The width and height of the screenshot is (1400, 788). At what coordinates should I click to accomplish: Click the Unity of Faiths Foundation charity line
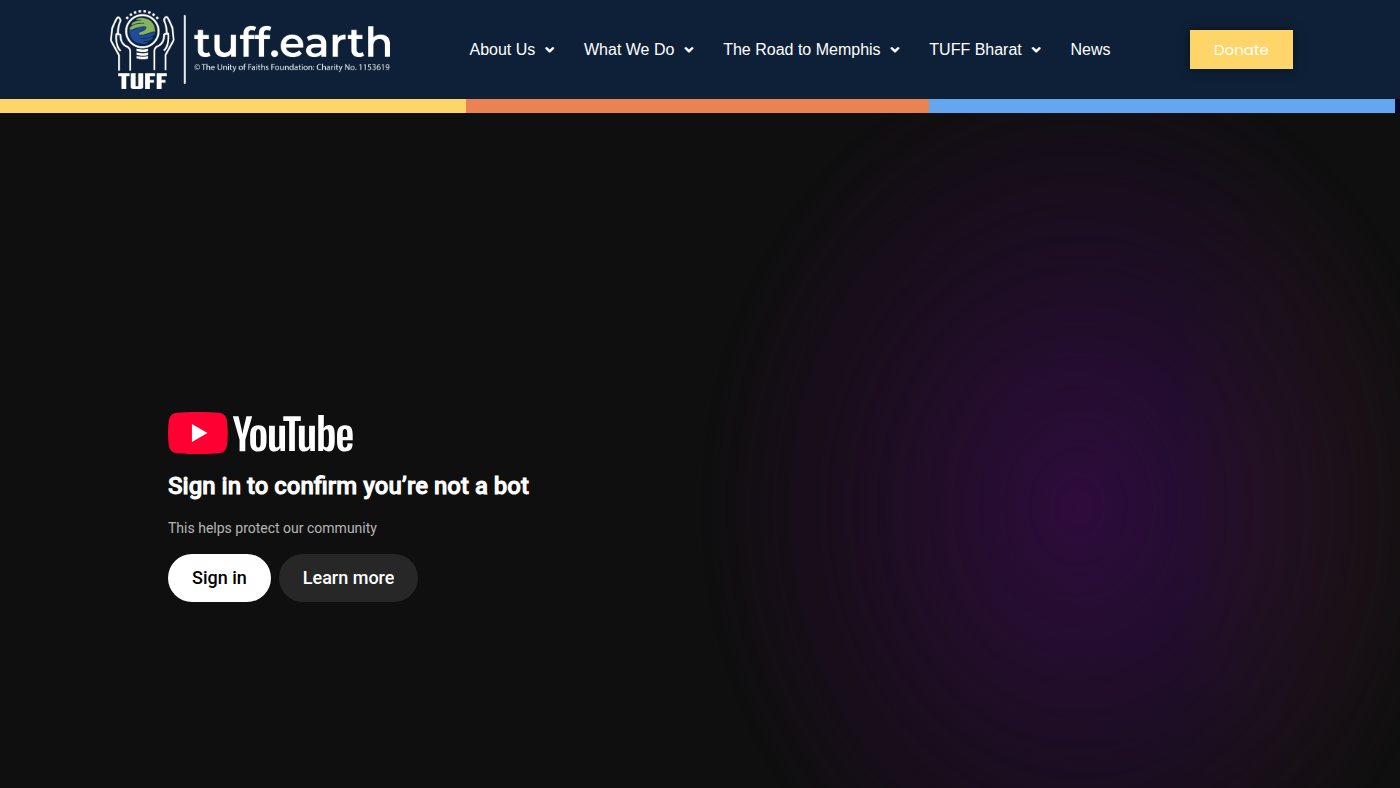292,68
